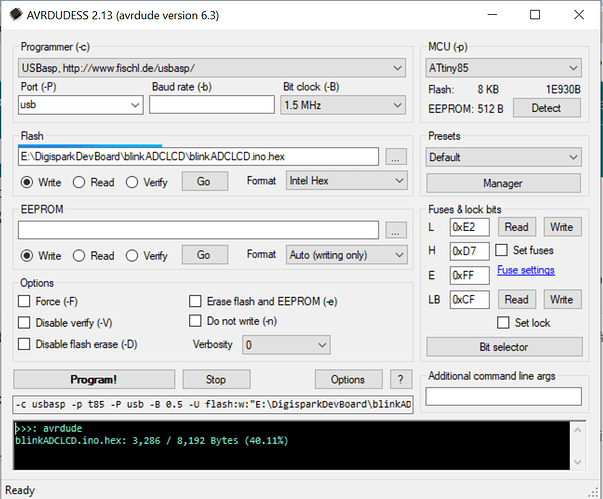Browse for EEPROM file
Screen dimensions: 603x499
click(x=396, y=230)
